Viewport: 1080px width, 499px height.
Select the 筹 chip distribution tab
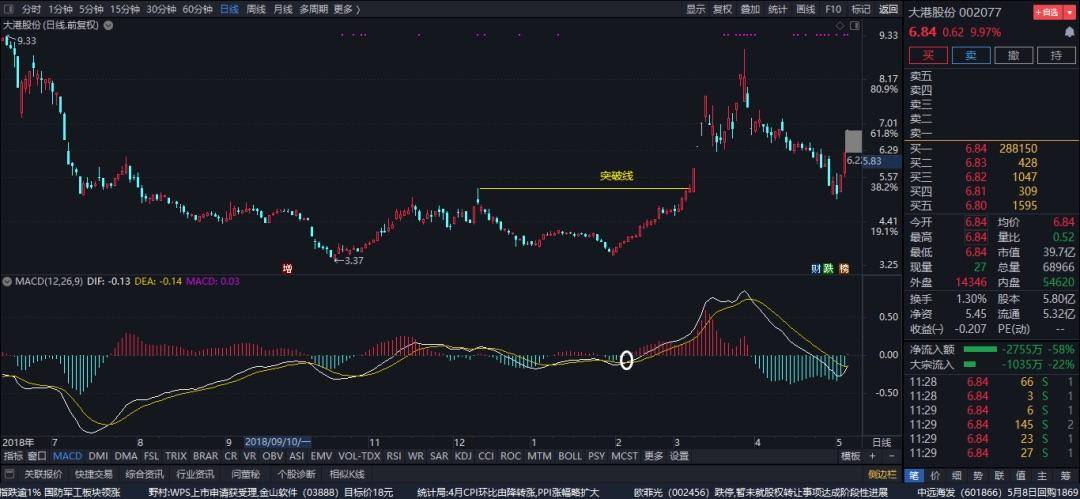[x=1065, y=475]
